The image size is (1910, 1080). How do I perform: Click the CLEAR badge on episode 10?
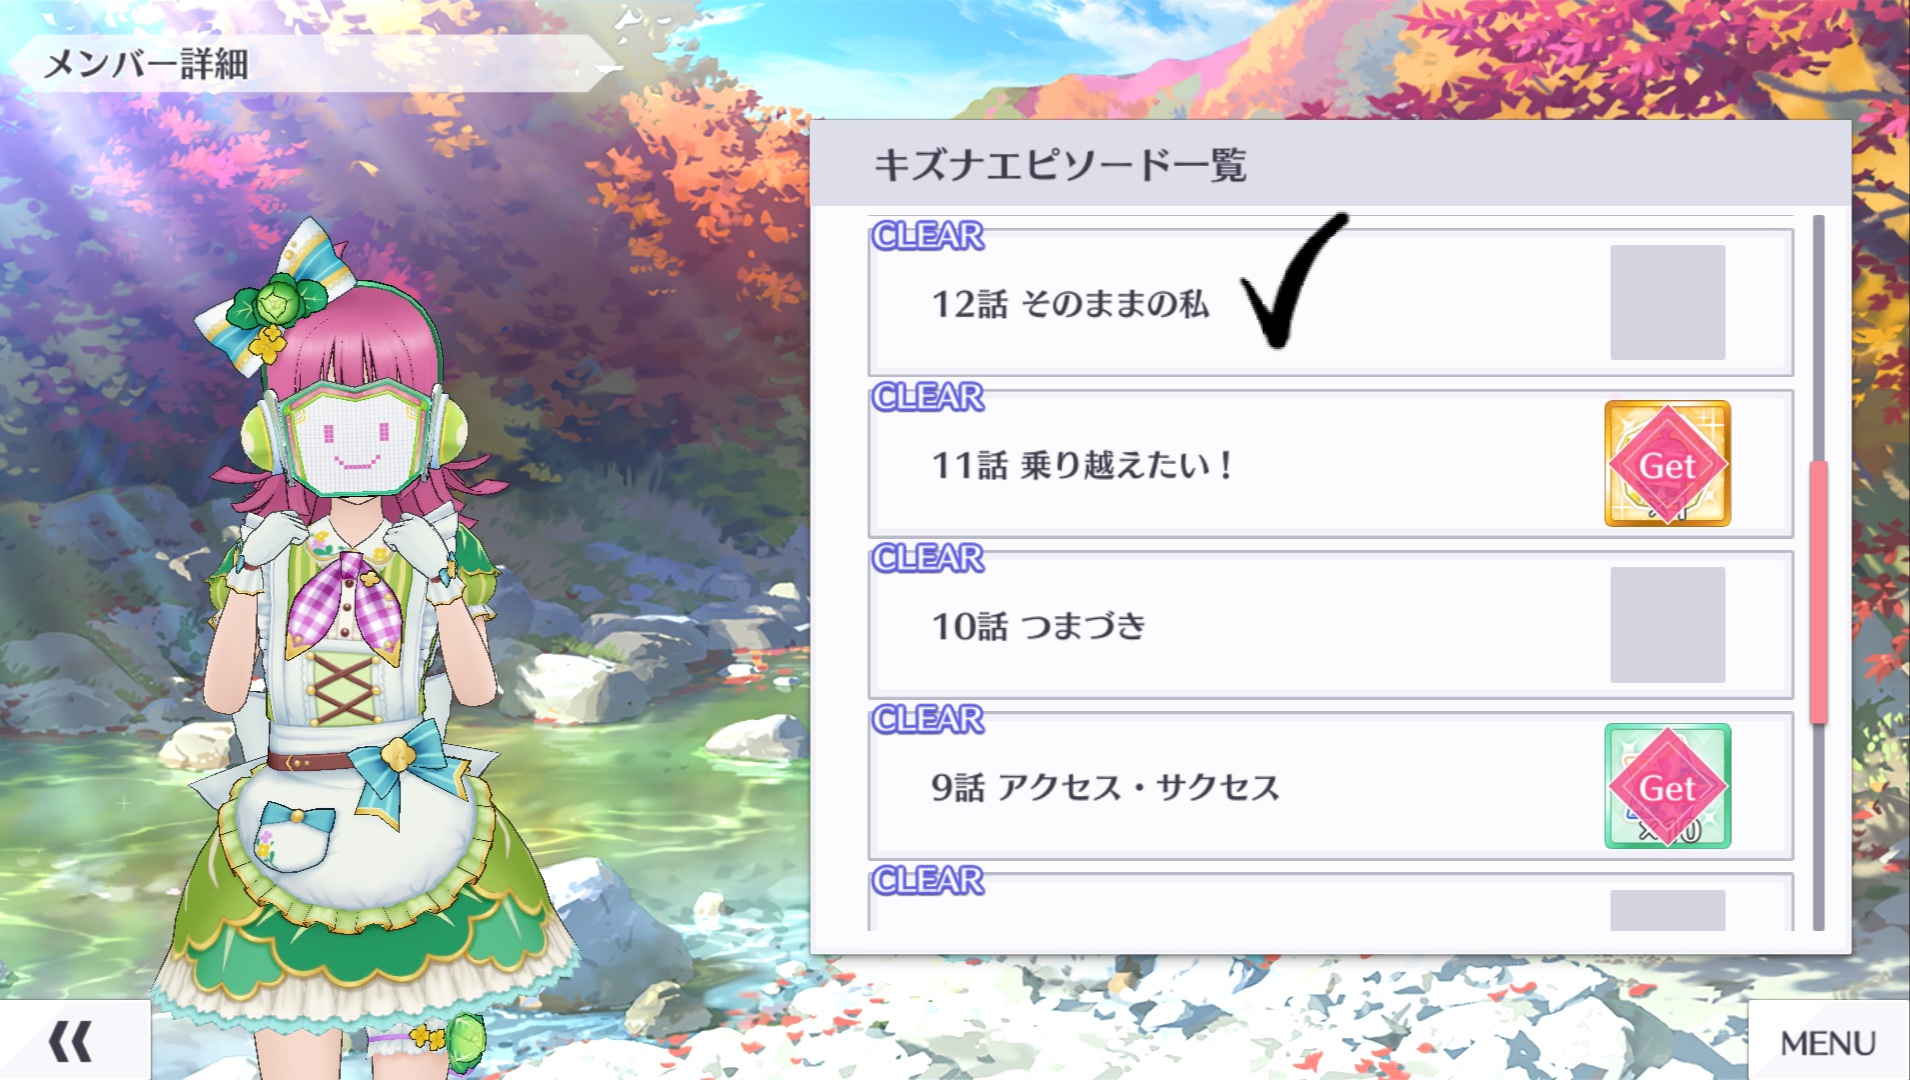[927, 558]
